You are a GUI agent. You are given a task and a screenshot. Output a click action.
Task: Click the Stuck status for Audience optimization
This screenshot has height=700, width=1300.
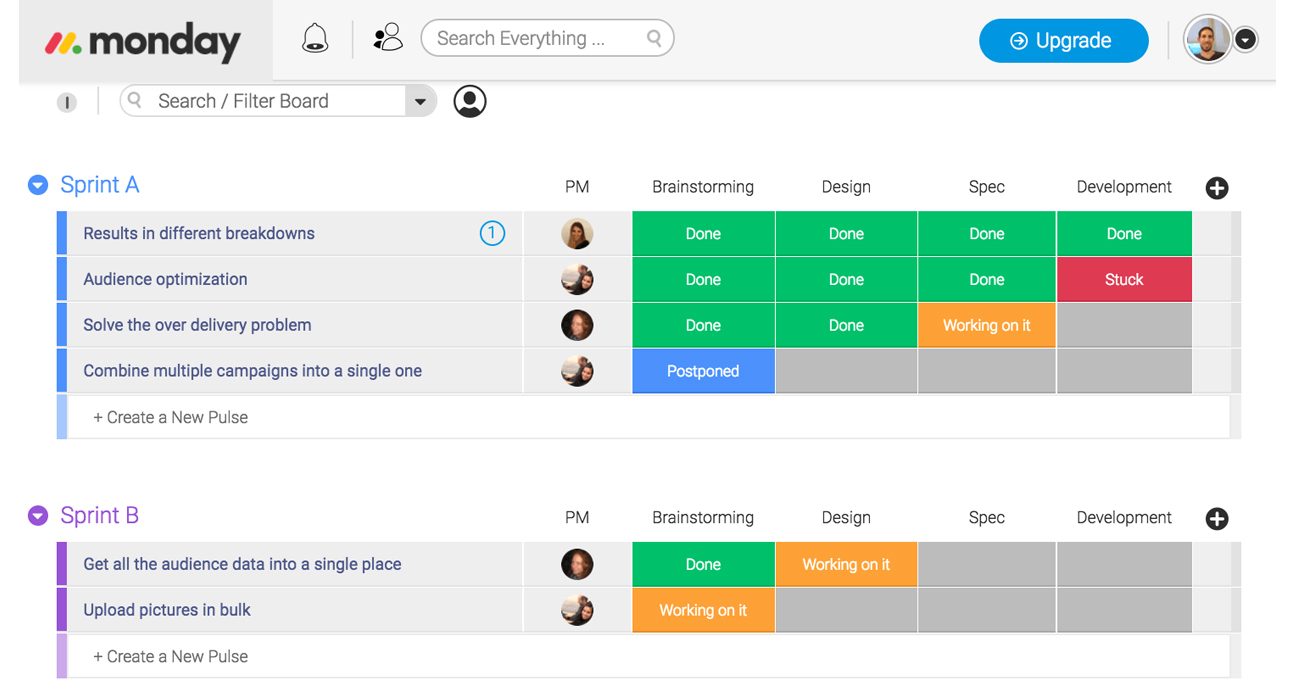[x=1123, y=279]
